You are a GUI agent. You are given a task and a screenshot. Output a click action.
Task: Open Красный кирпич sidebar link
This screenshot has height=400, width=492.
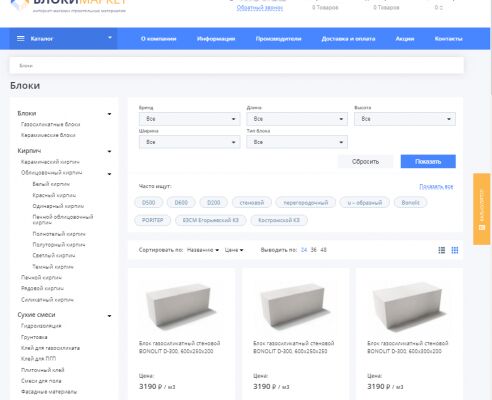(54, 195)
